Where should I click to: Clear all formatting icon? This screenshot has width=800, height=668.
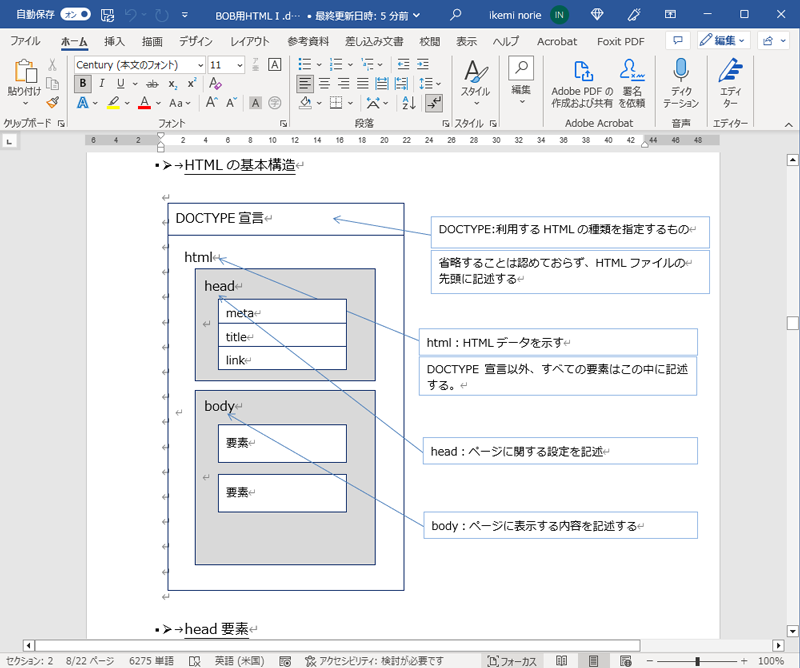pos(215,84)
